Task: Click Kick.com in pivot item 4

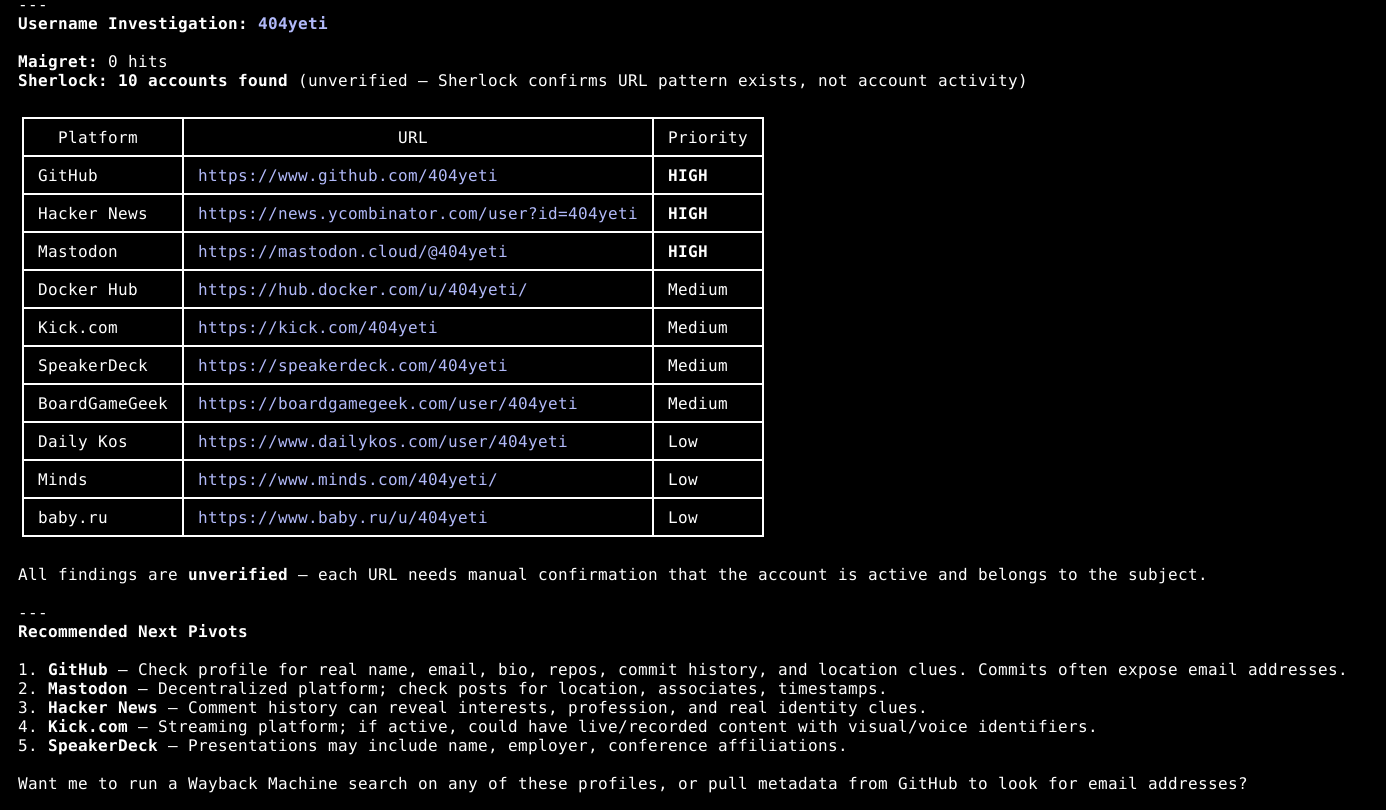Action: pos(87,726)
